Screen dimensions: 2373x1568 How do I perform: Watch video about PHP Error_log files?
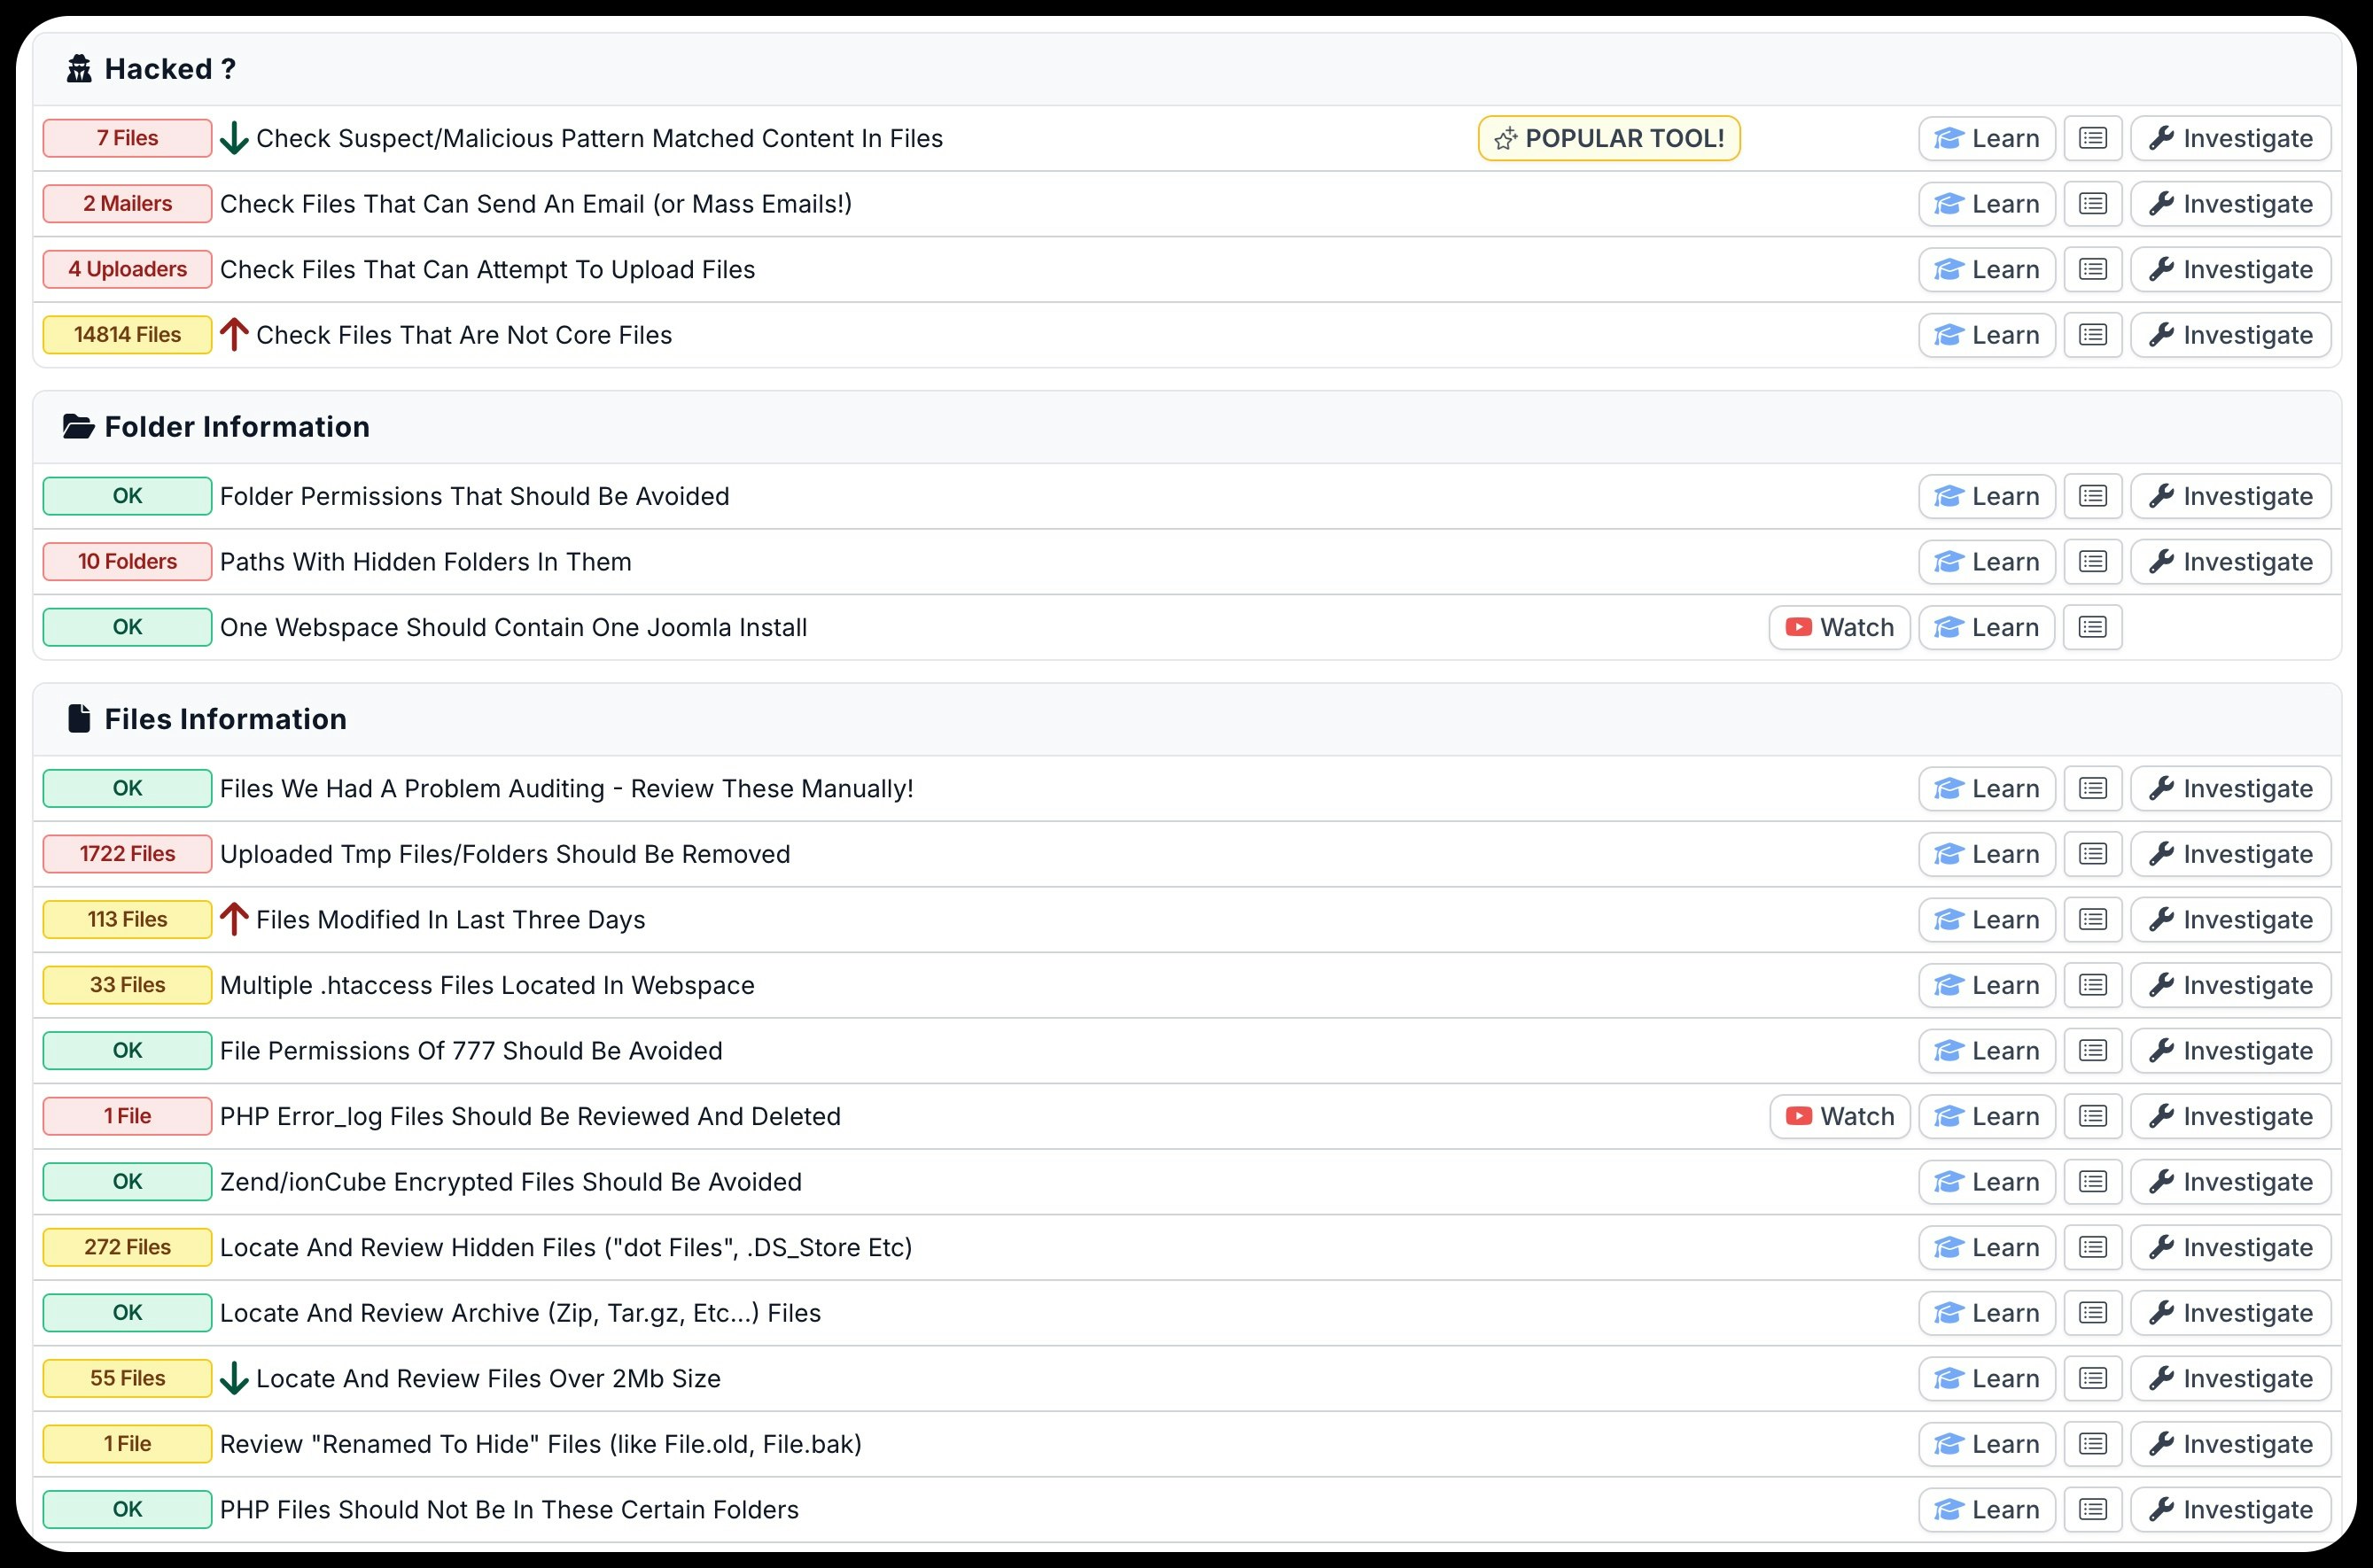point(1839,1116)
